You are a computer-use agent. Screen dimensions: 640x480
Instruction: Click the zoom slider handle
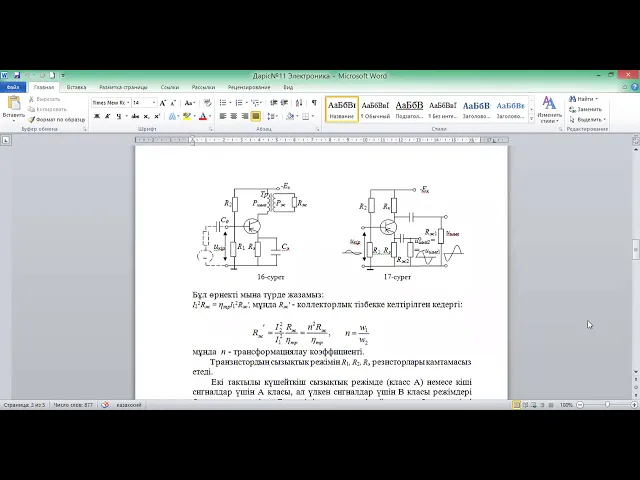[x=607, y=404]
